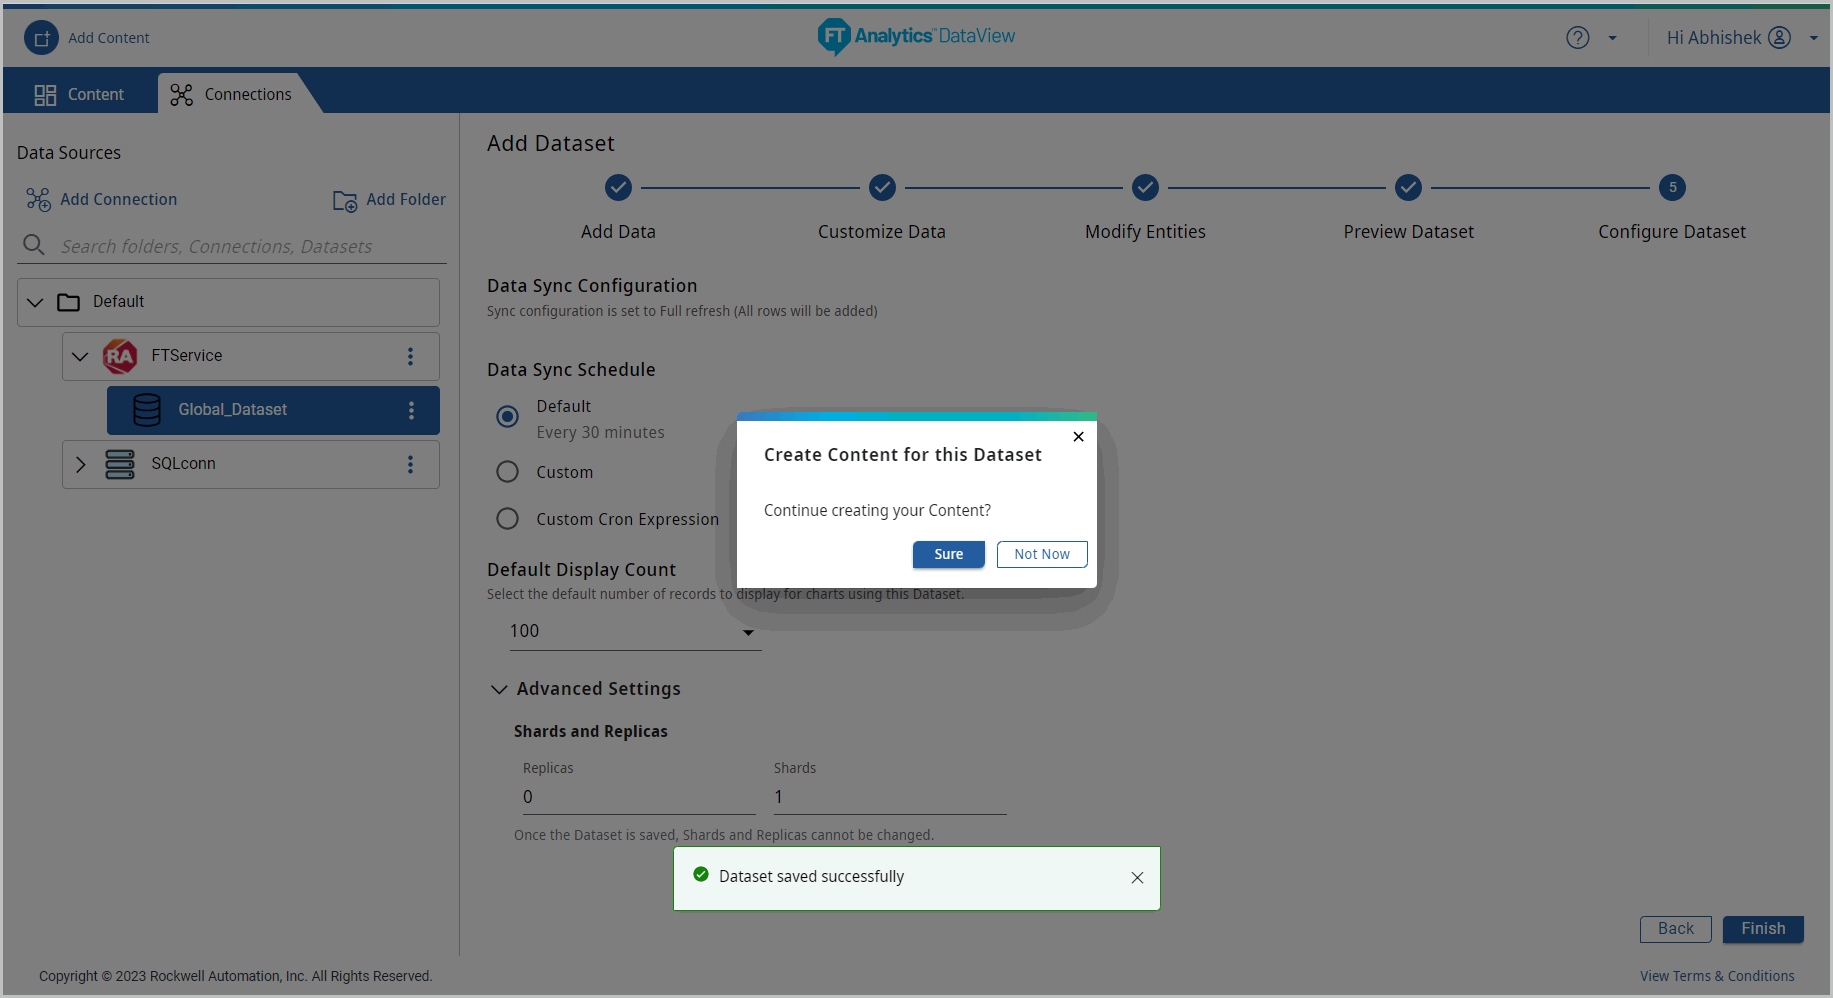Click the 'Add Content' label text
The width and height of the screenshot is (1833, 998).
(x=109, y=38)
